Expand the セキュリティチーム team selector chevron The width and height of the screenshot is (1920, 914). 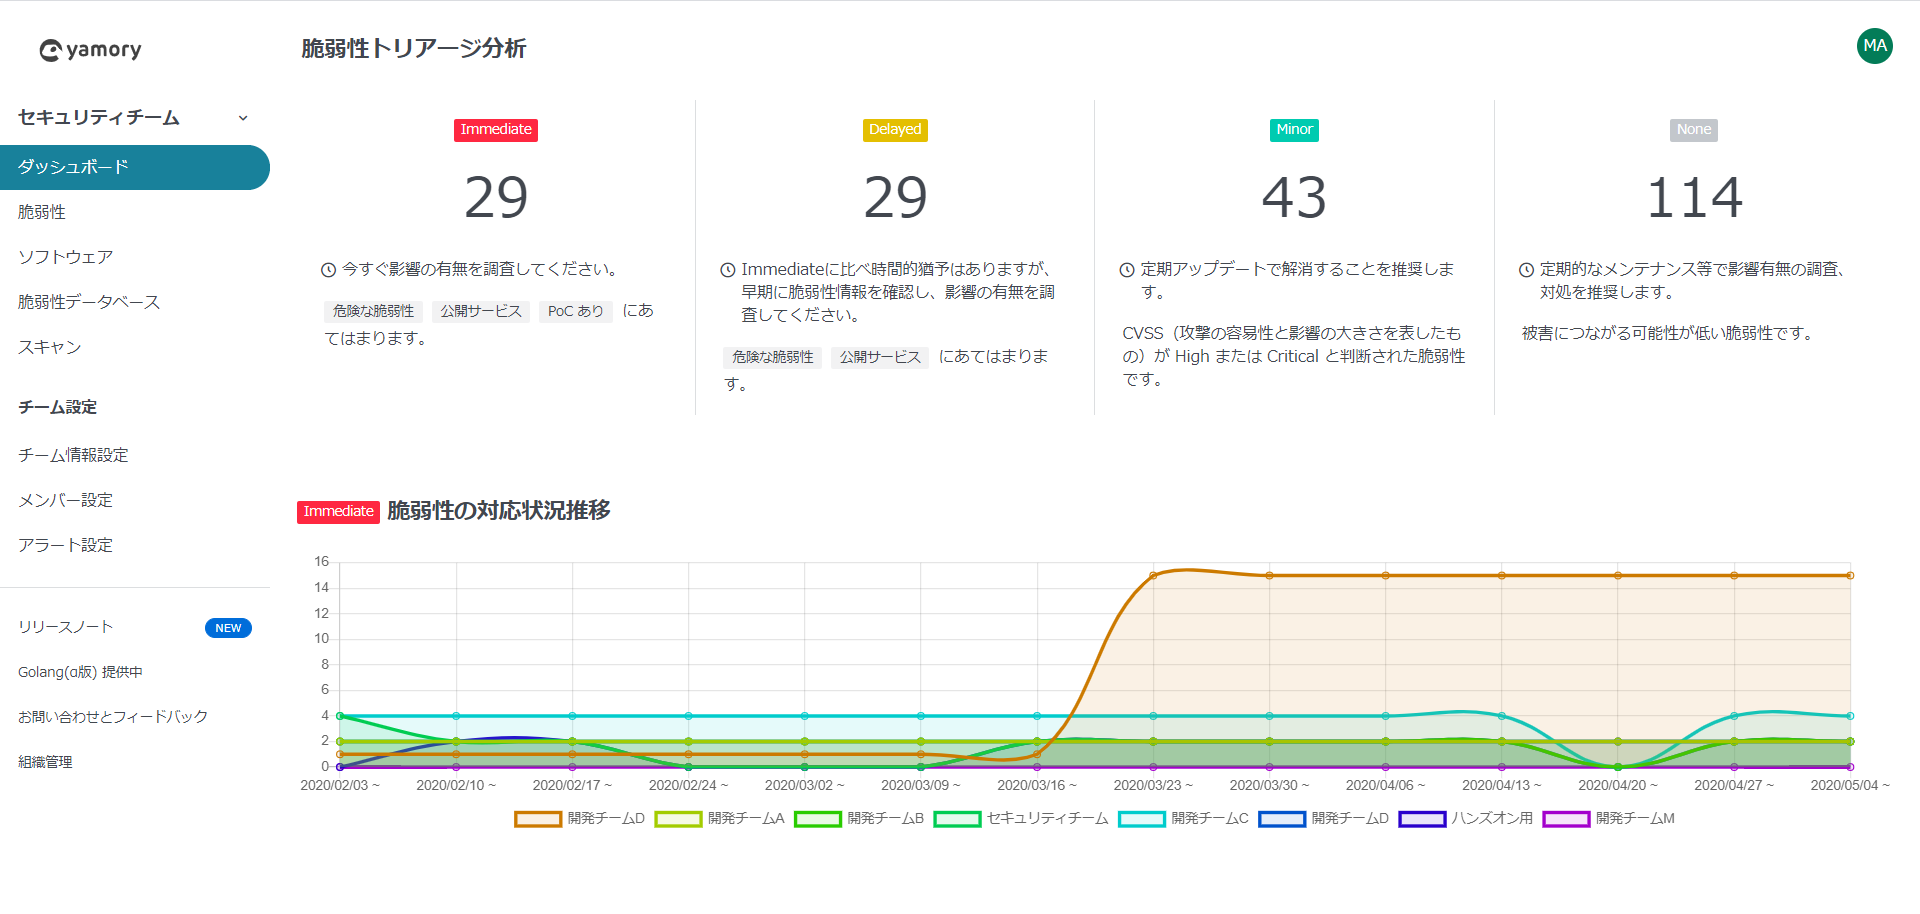tap(242, 118)
